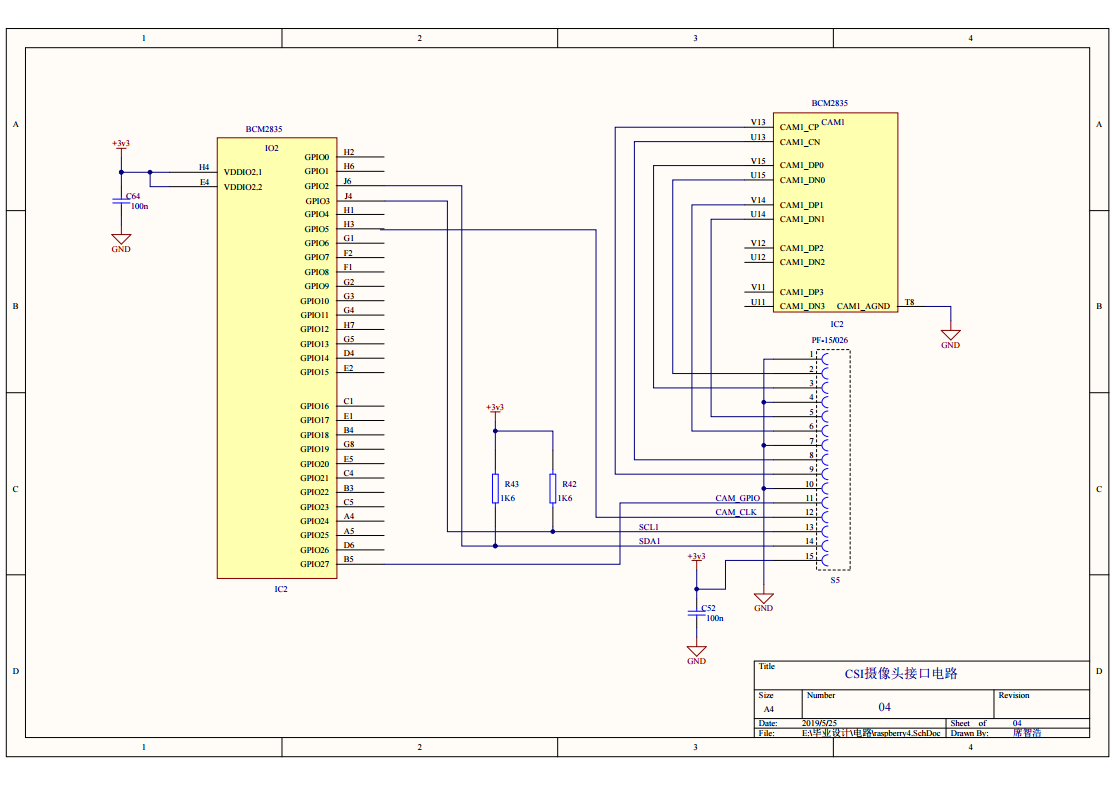Click the CAM1 block label
The image size is (1116, 786).
pyautogui.click(x=833, y=122)
